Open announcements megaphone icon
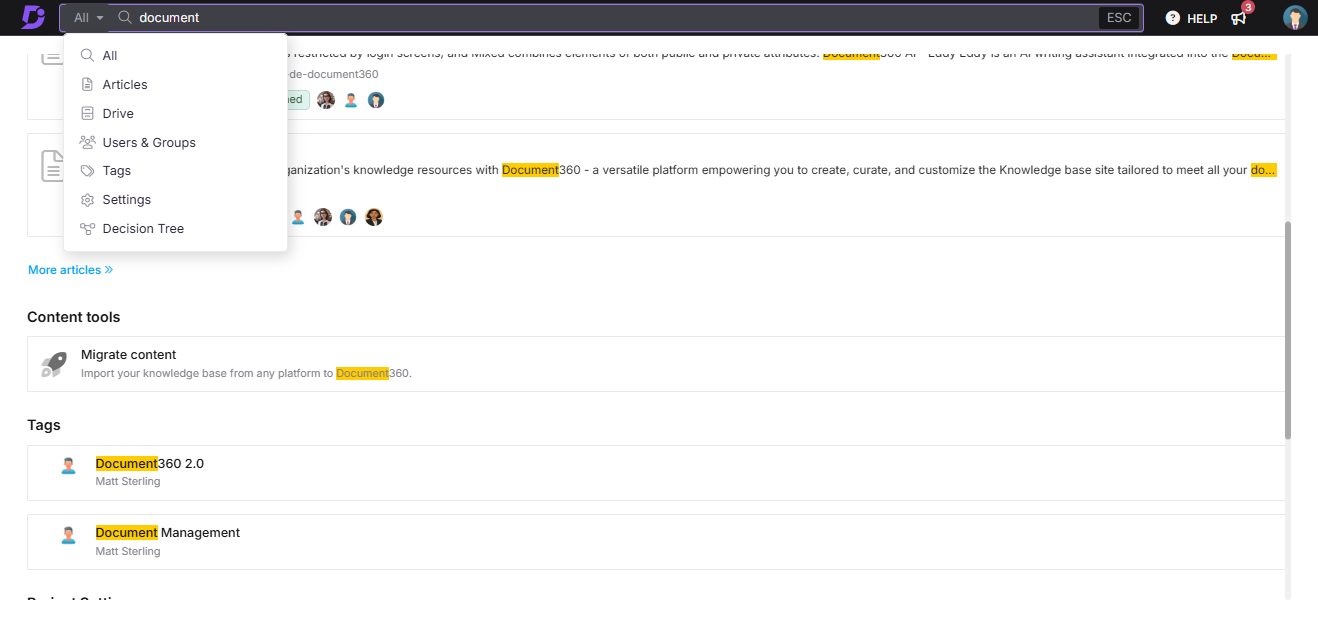 [1238, 18]
